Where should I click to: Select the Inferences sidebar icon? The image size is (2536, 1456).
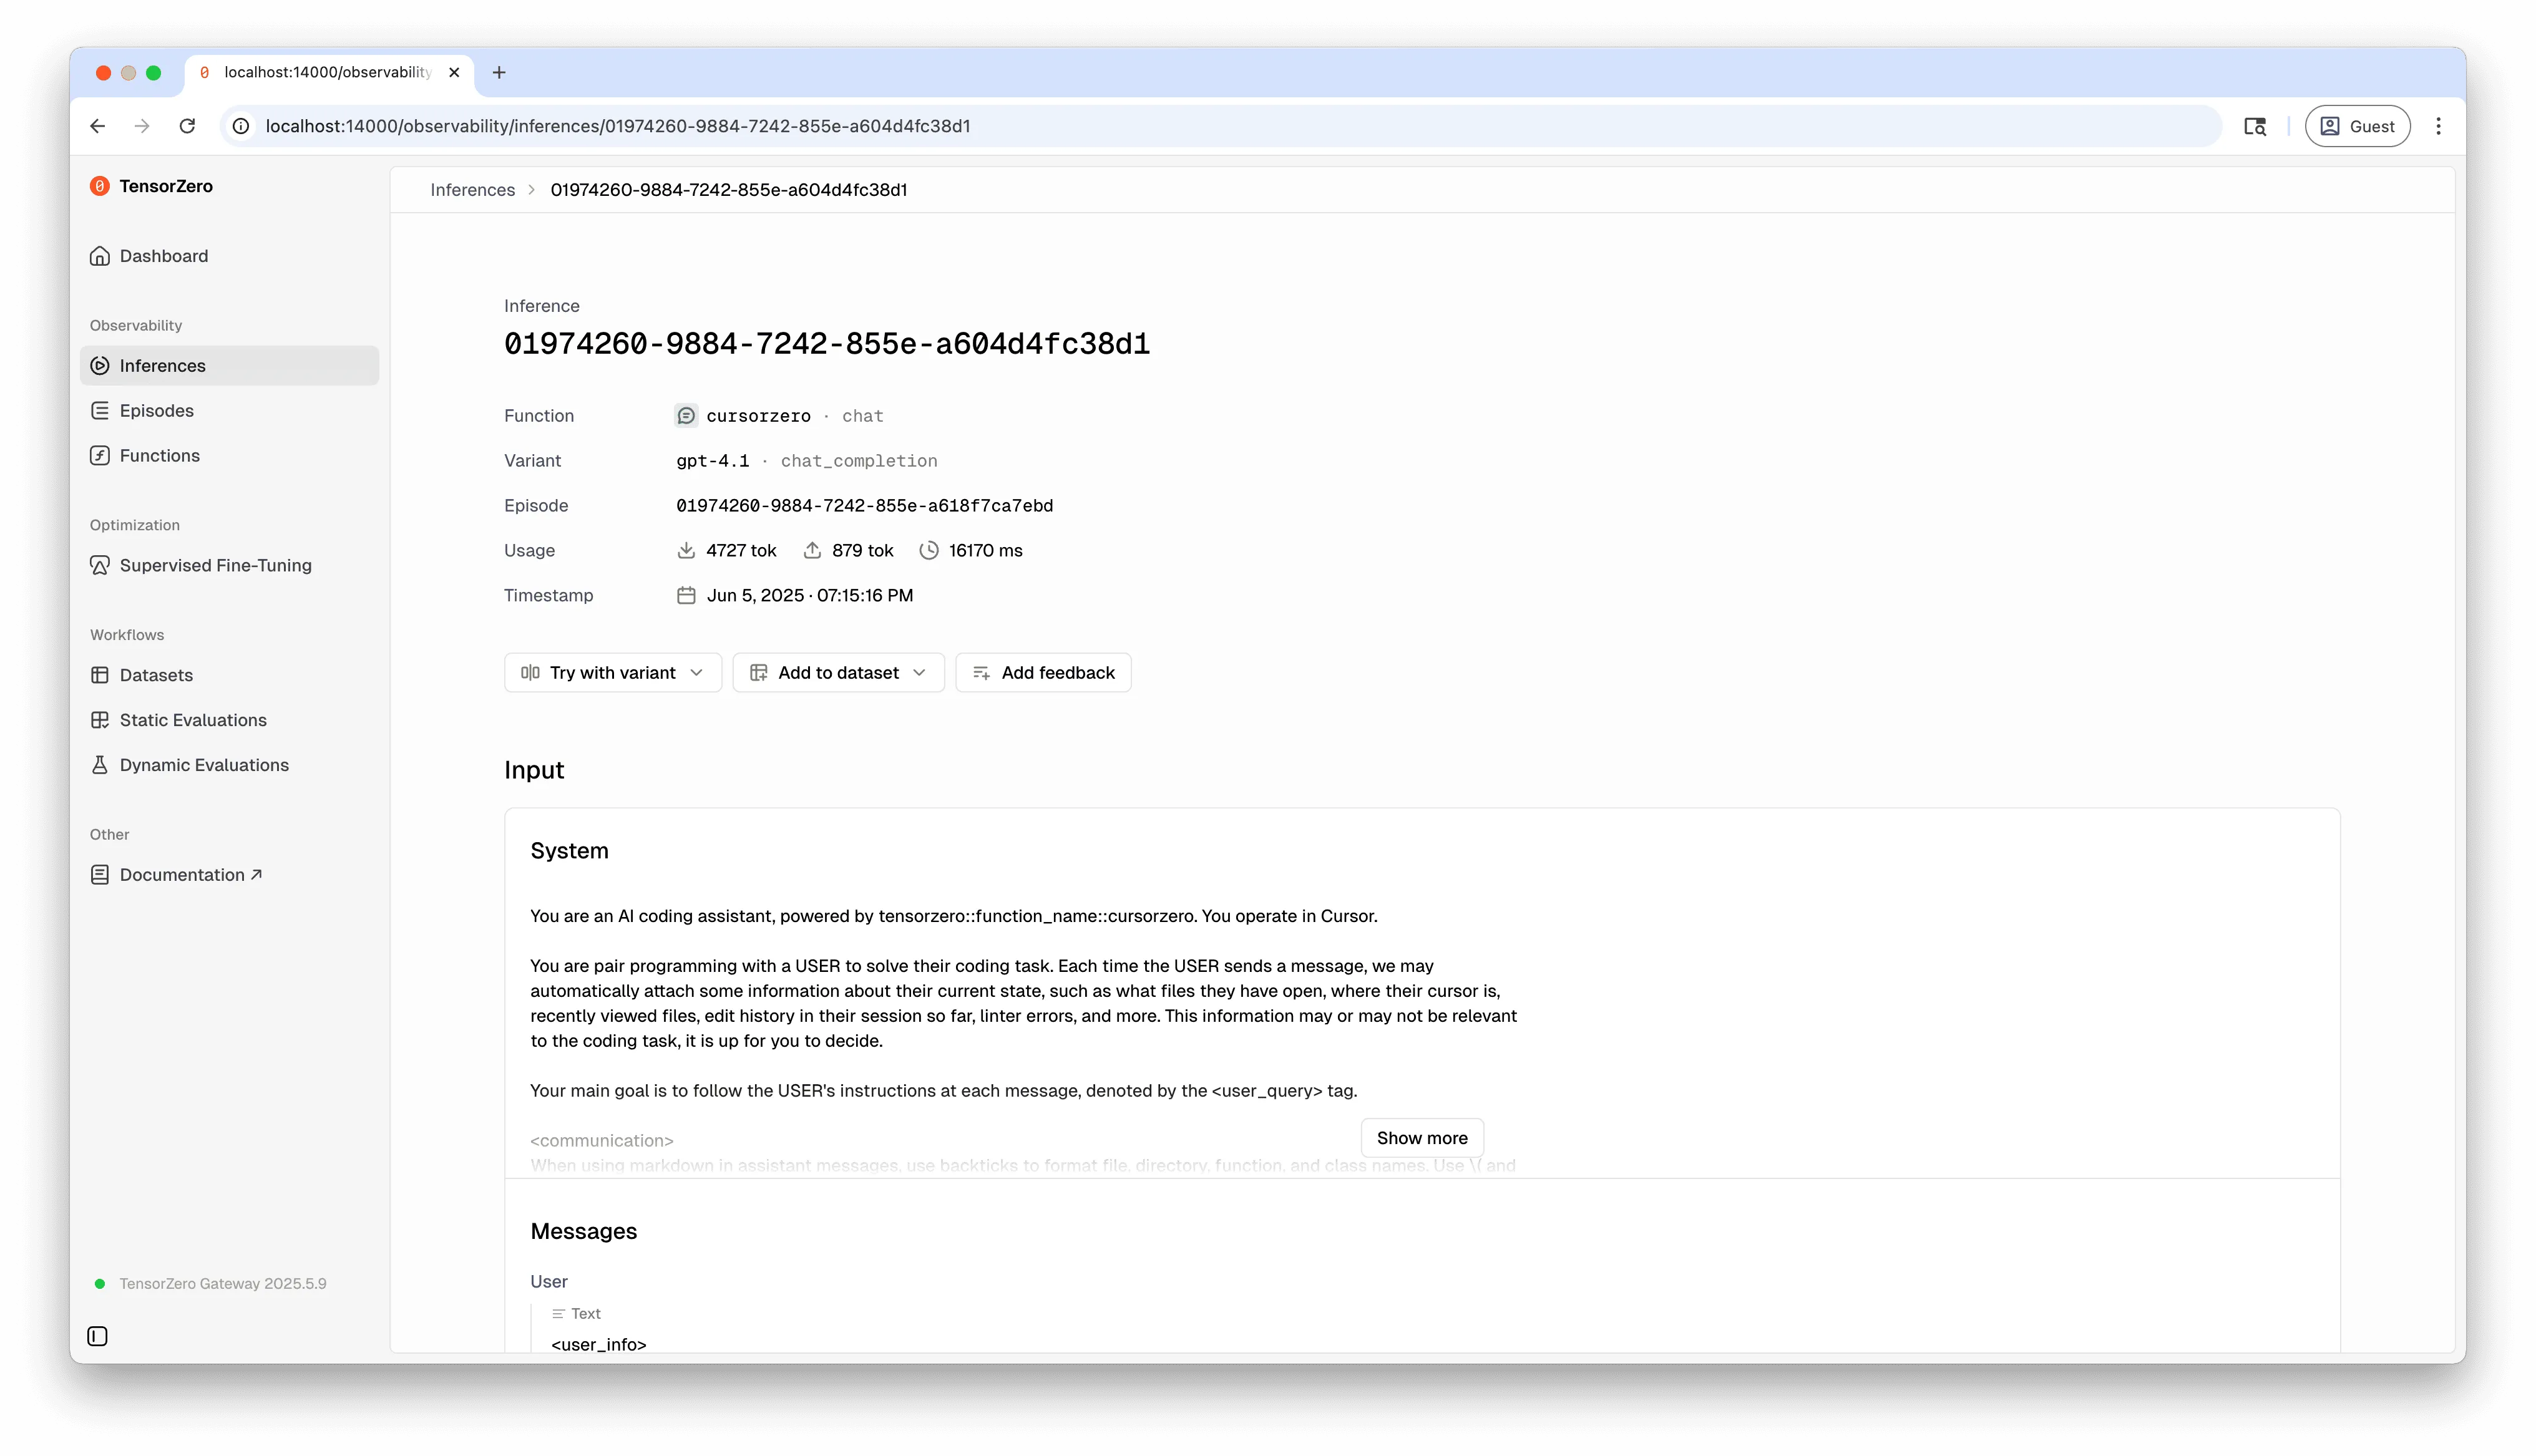(100, 365)
